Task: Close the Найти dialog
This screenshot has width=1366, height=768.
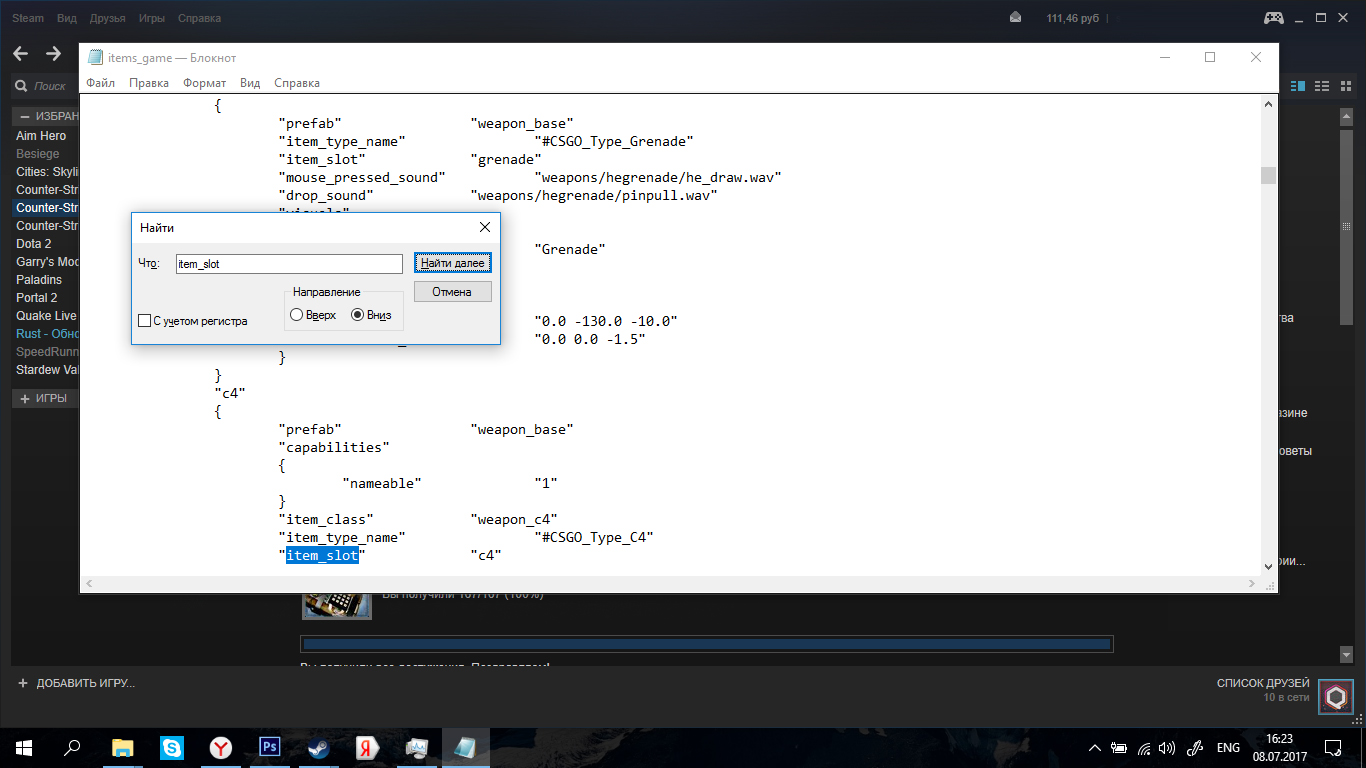Action: tap(484, 229)
